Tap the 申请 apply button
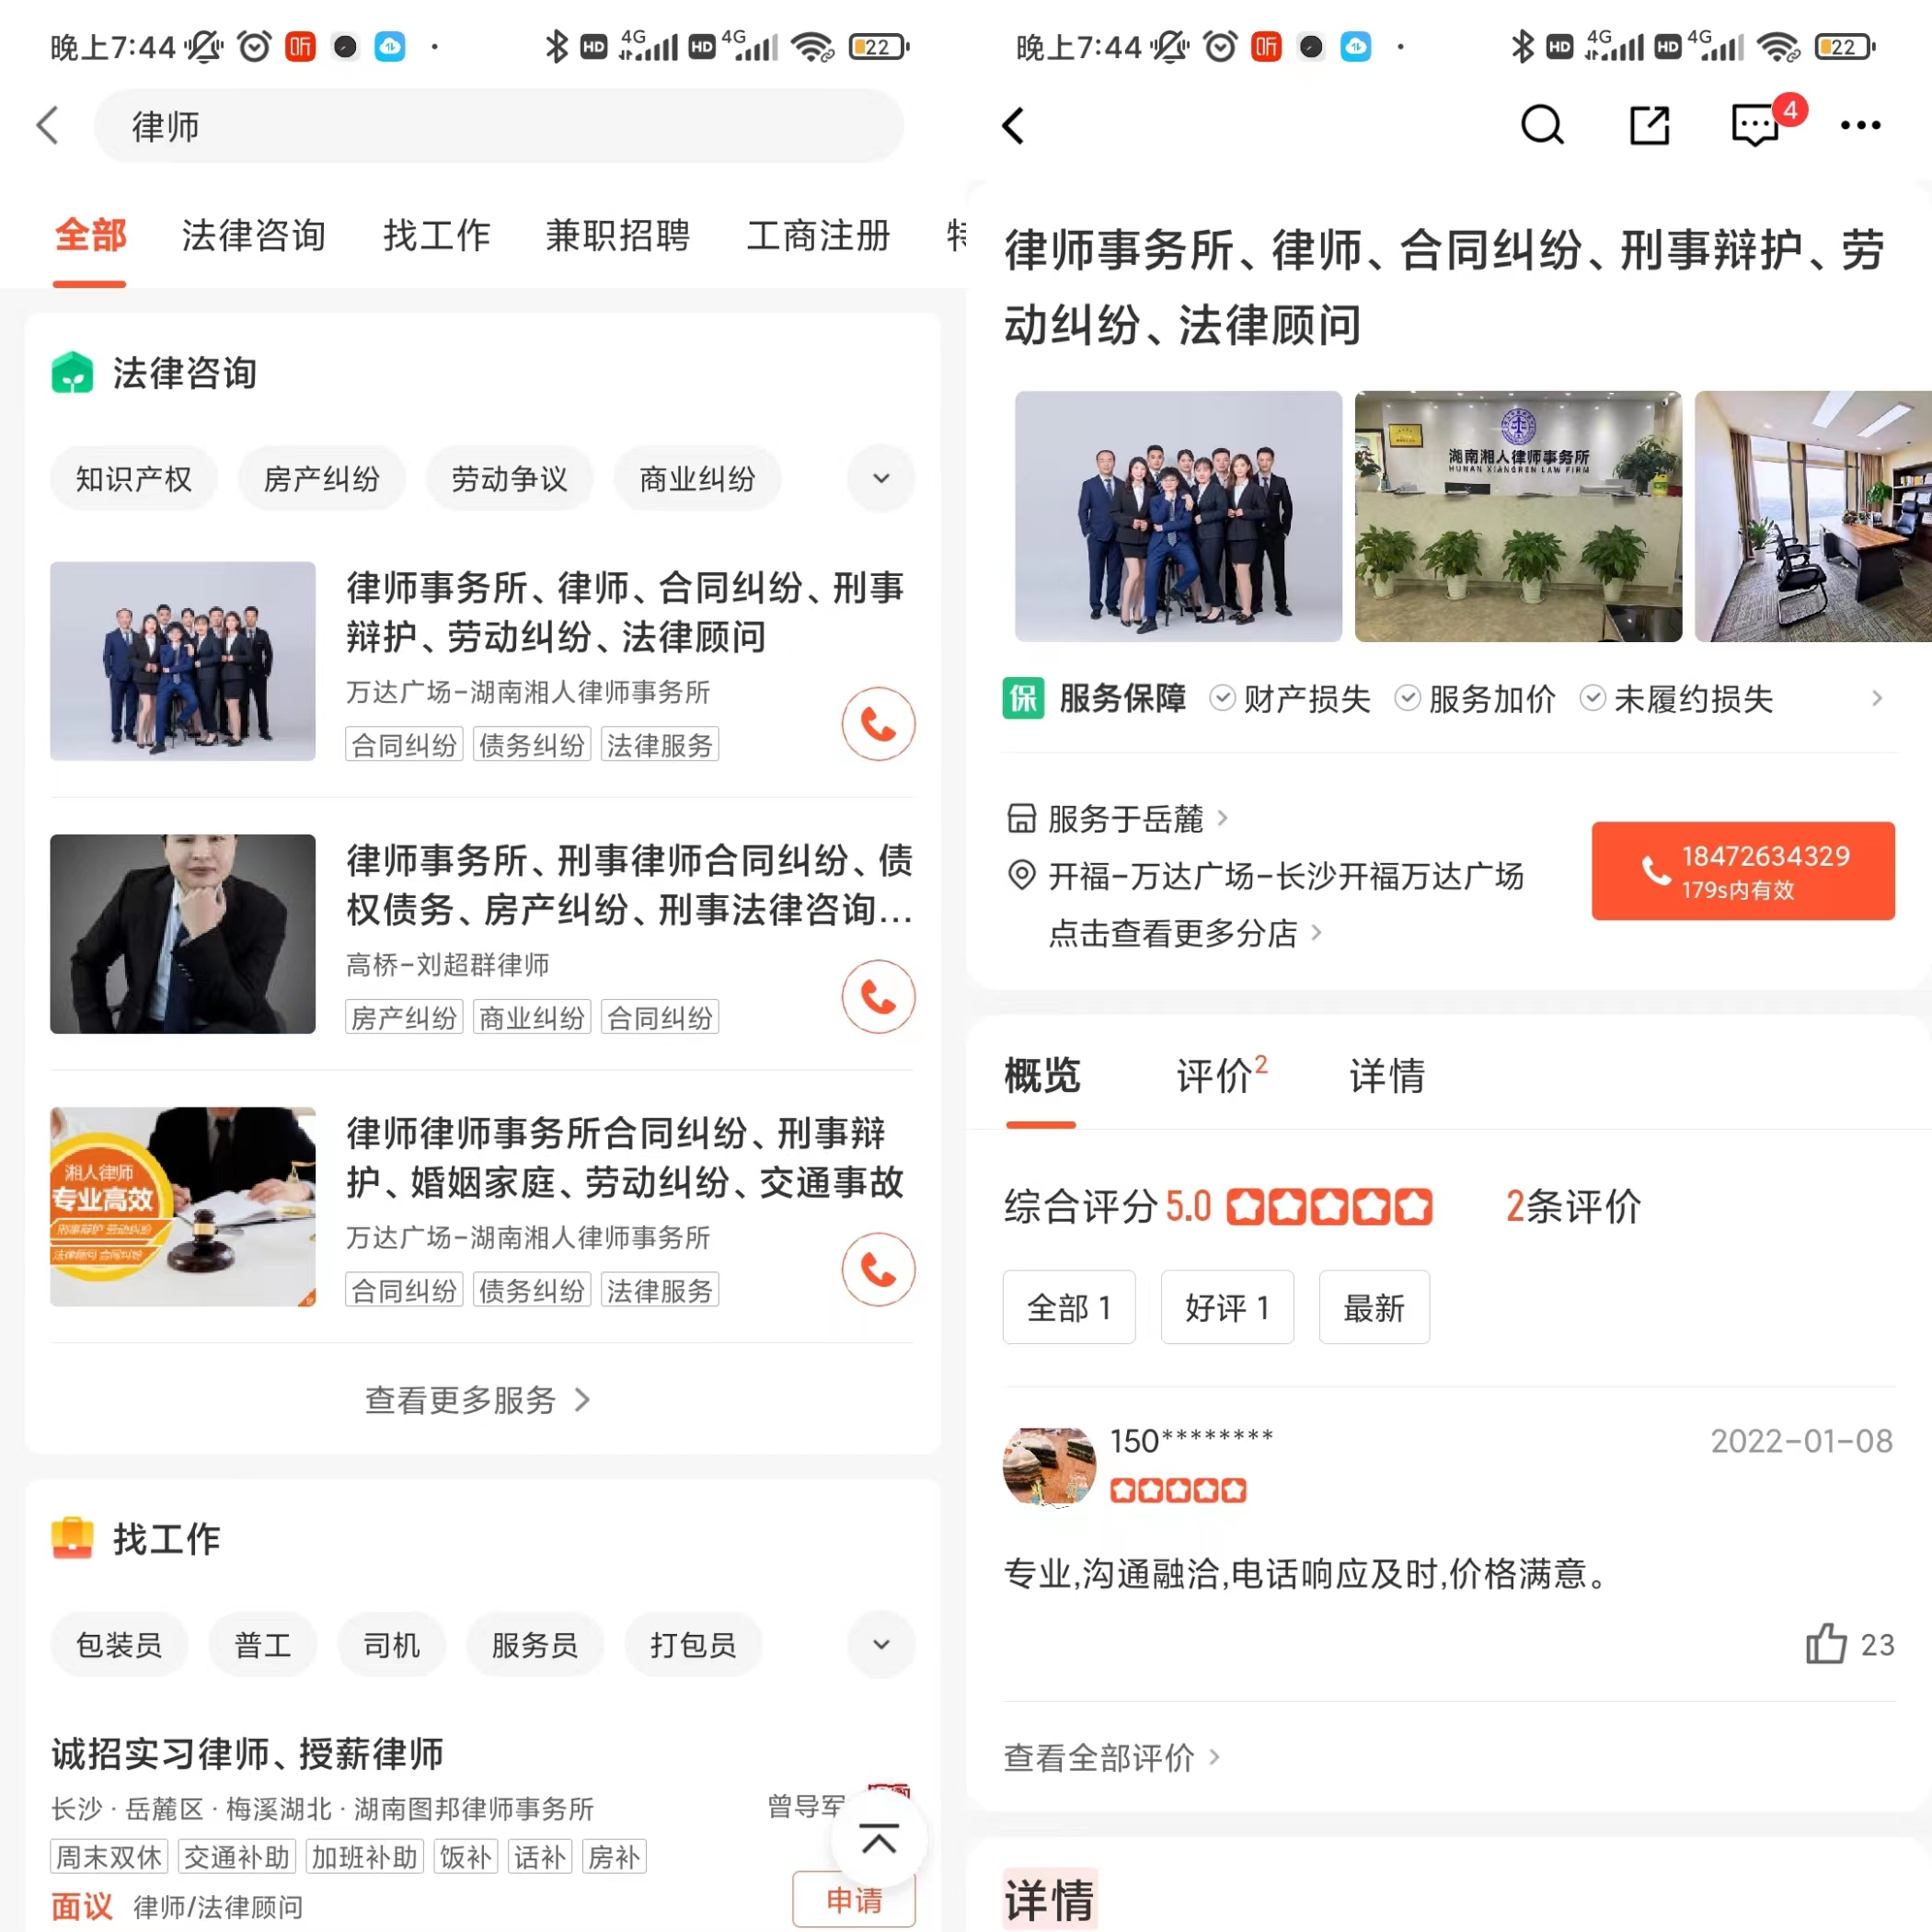This screenshot has height=1932, width=1932. click(854, 1899)
